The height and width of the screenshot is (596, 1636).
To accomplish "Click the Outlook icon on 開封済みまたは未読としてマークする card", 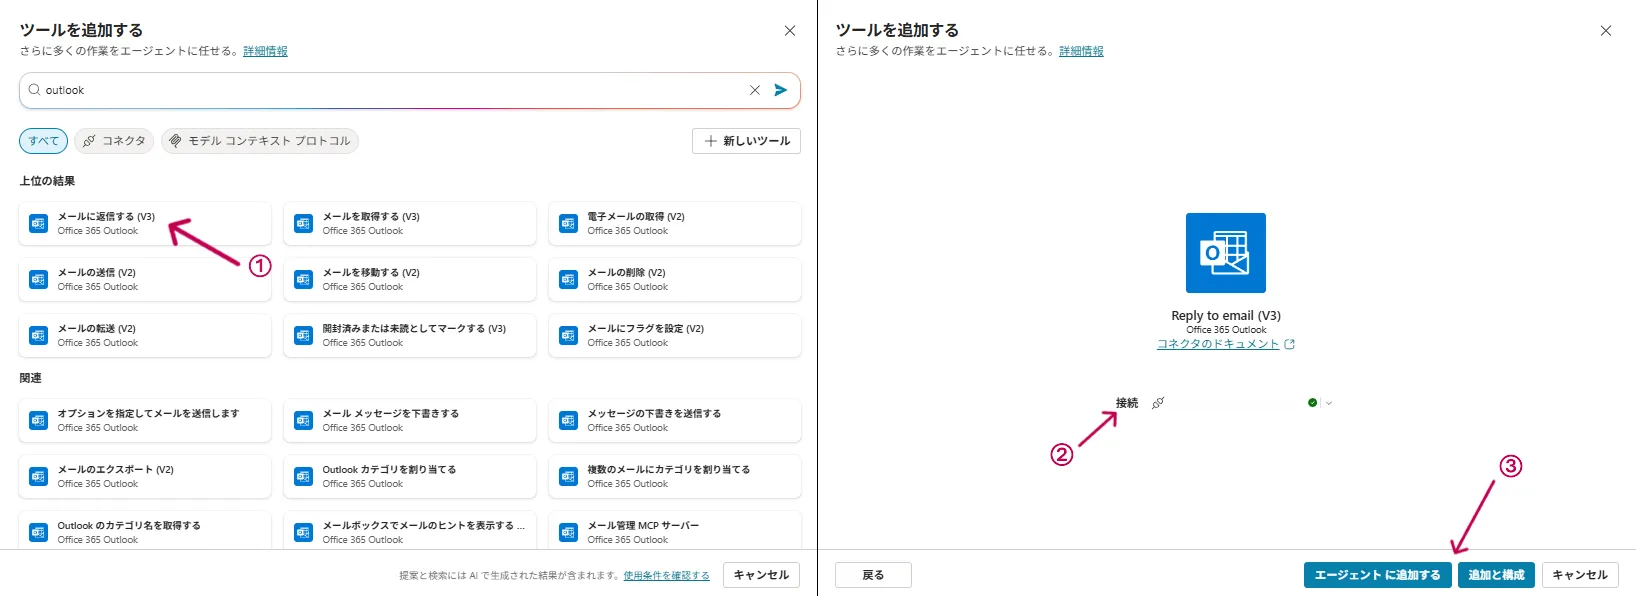I will click(x=303, y=336).
